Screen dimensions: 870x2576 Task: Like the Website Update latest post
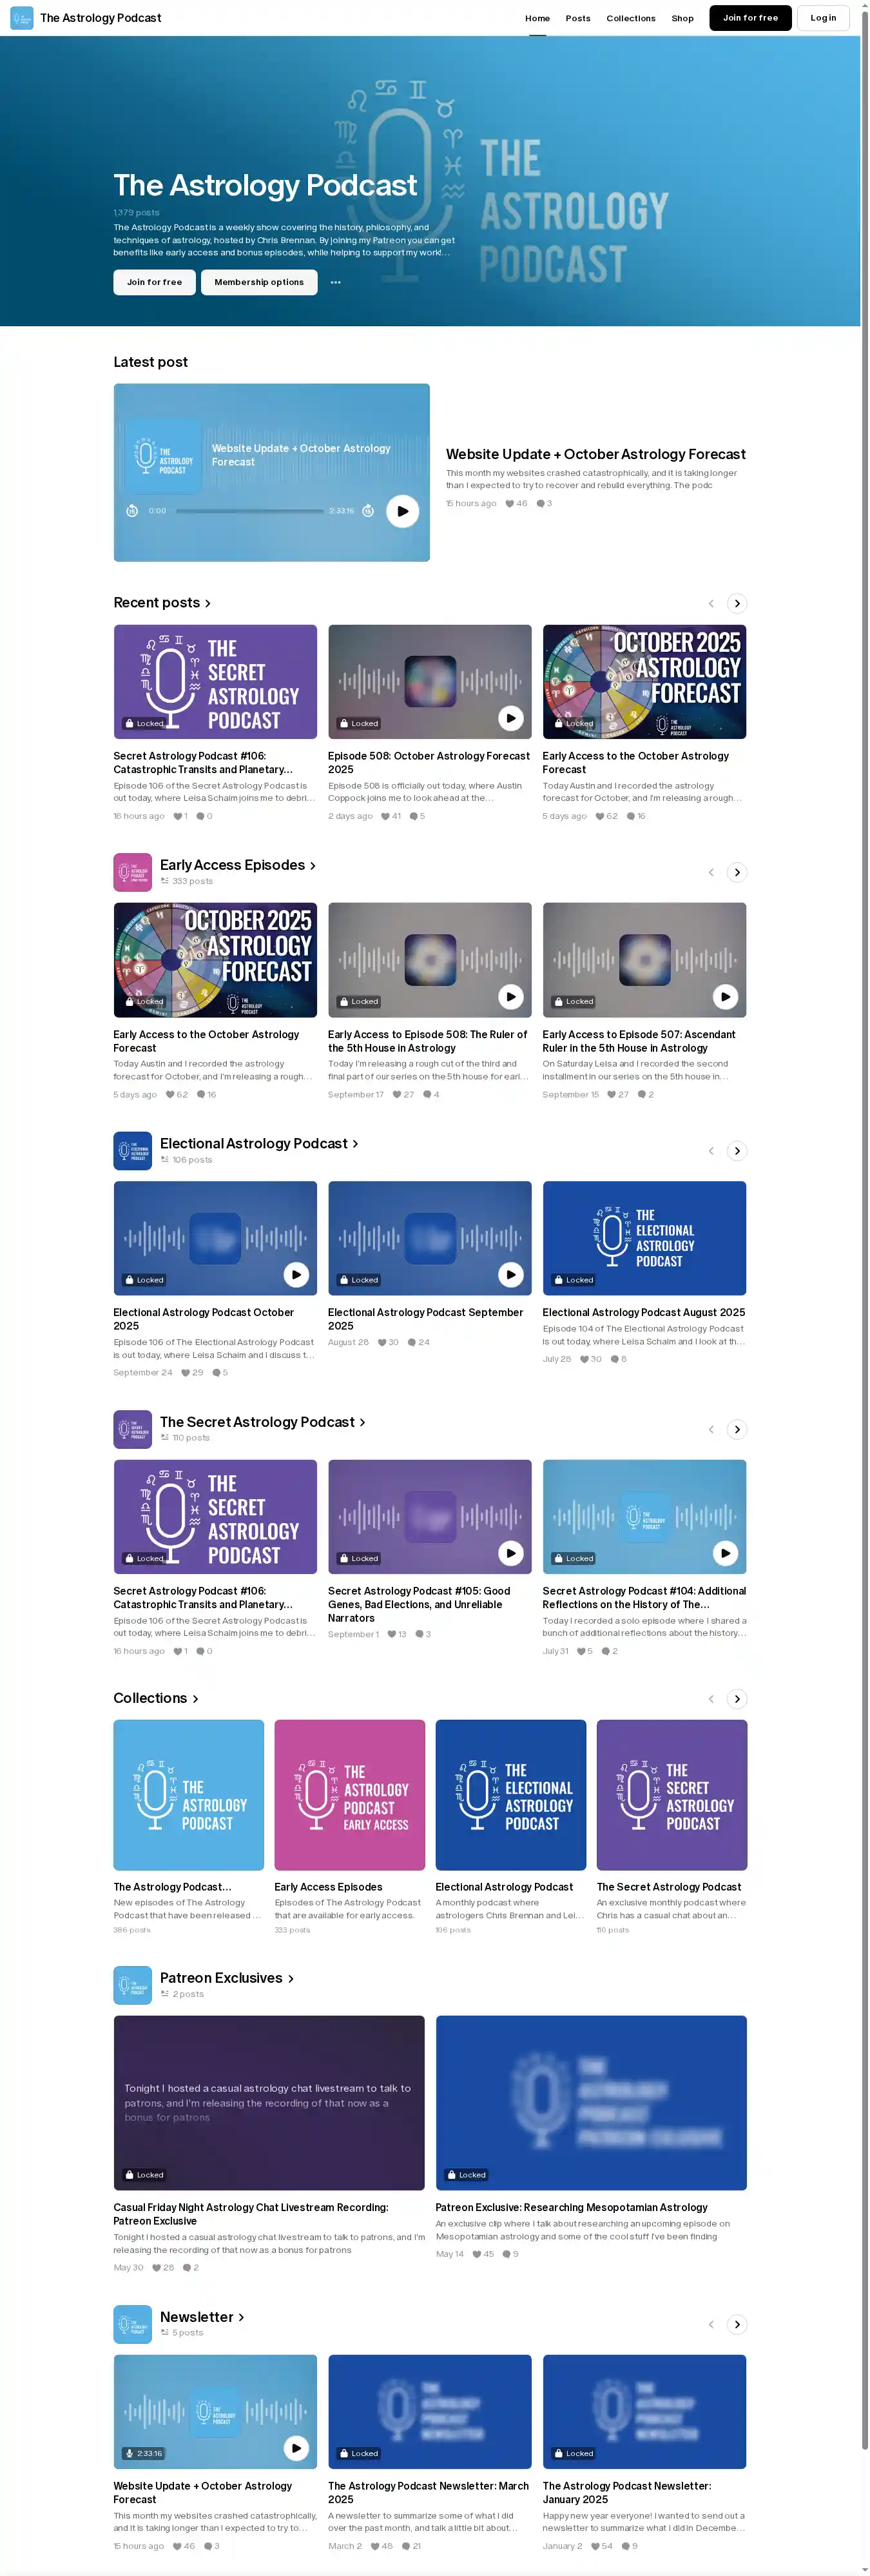tap(510, 504)
